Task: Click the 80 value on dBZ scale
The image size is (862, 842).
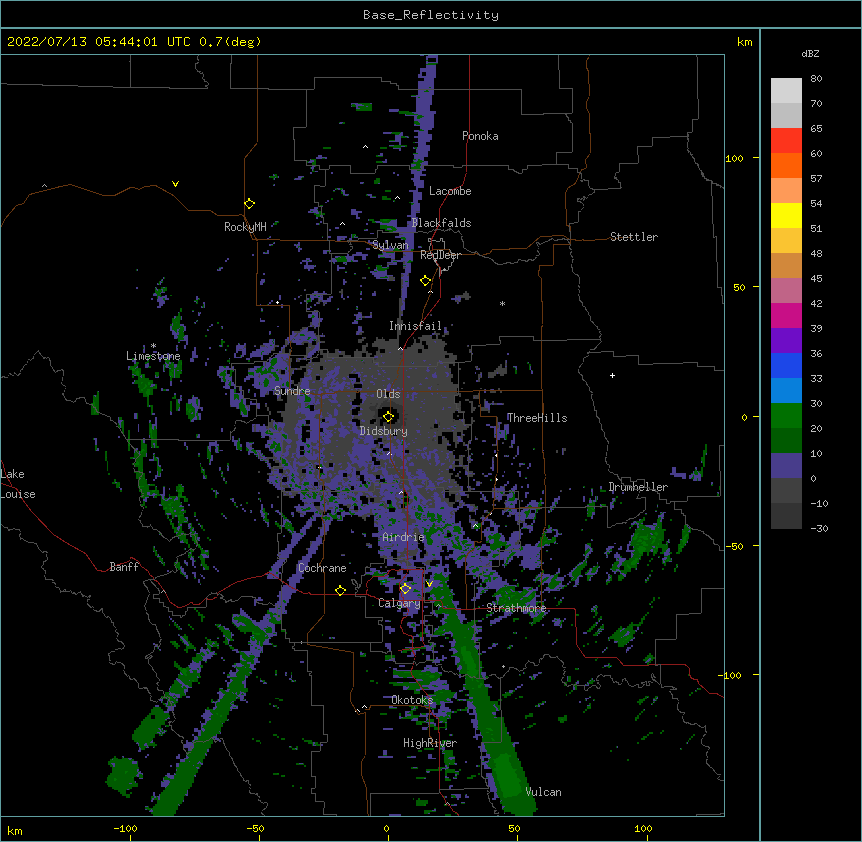Action: (816, 79)
